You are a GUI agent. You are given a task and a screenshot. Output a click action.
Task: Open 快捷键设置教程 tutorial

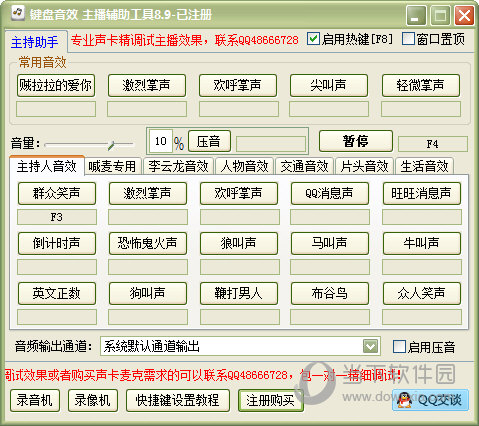pyautogui.click(x=178, y=400)
